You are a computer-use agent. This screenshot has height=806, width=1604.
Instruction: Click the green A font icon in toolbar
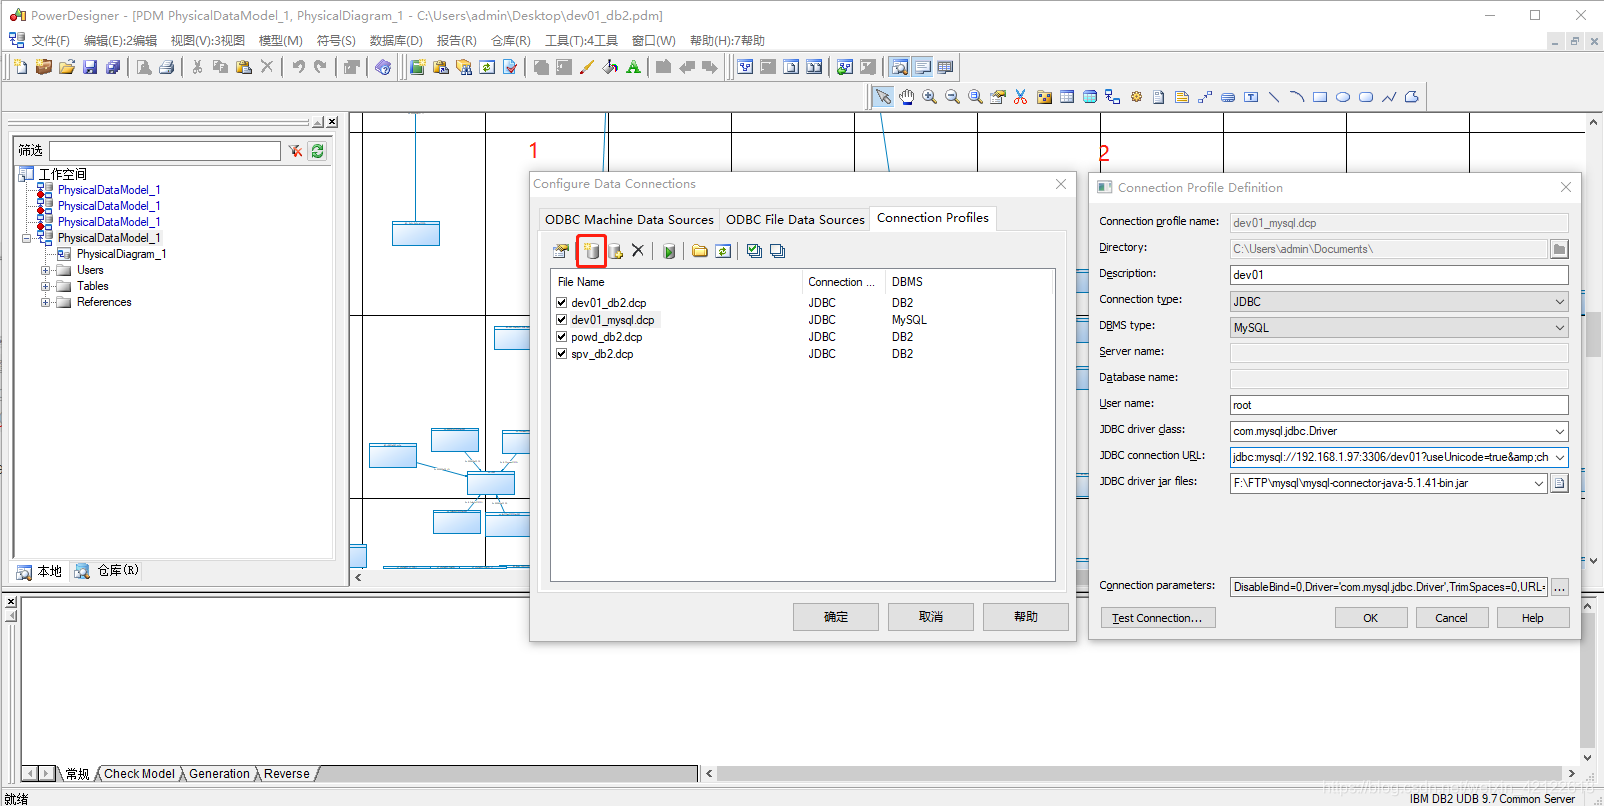633,67
